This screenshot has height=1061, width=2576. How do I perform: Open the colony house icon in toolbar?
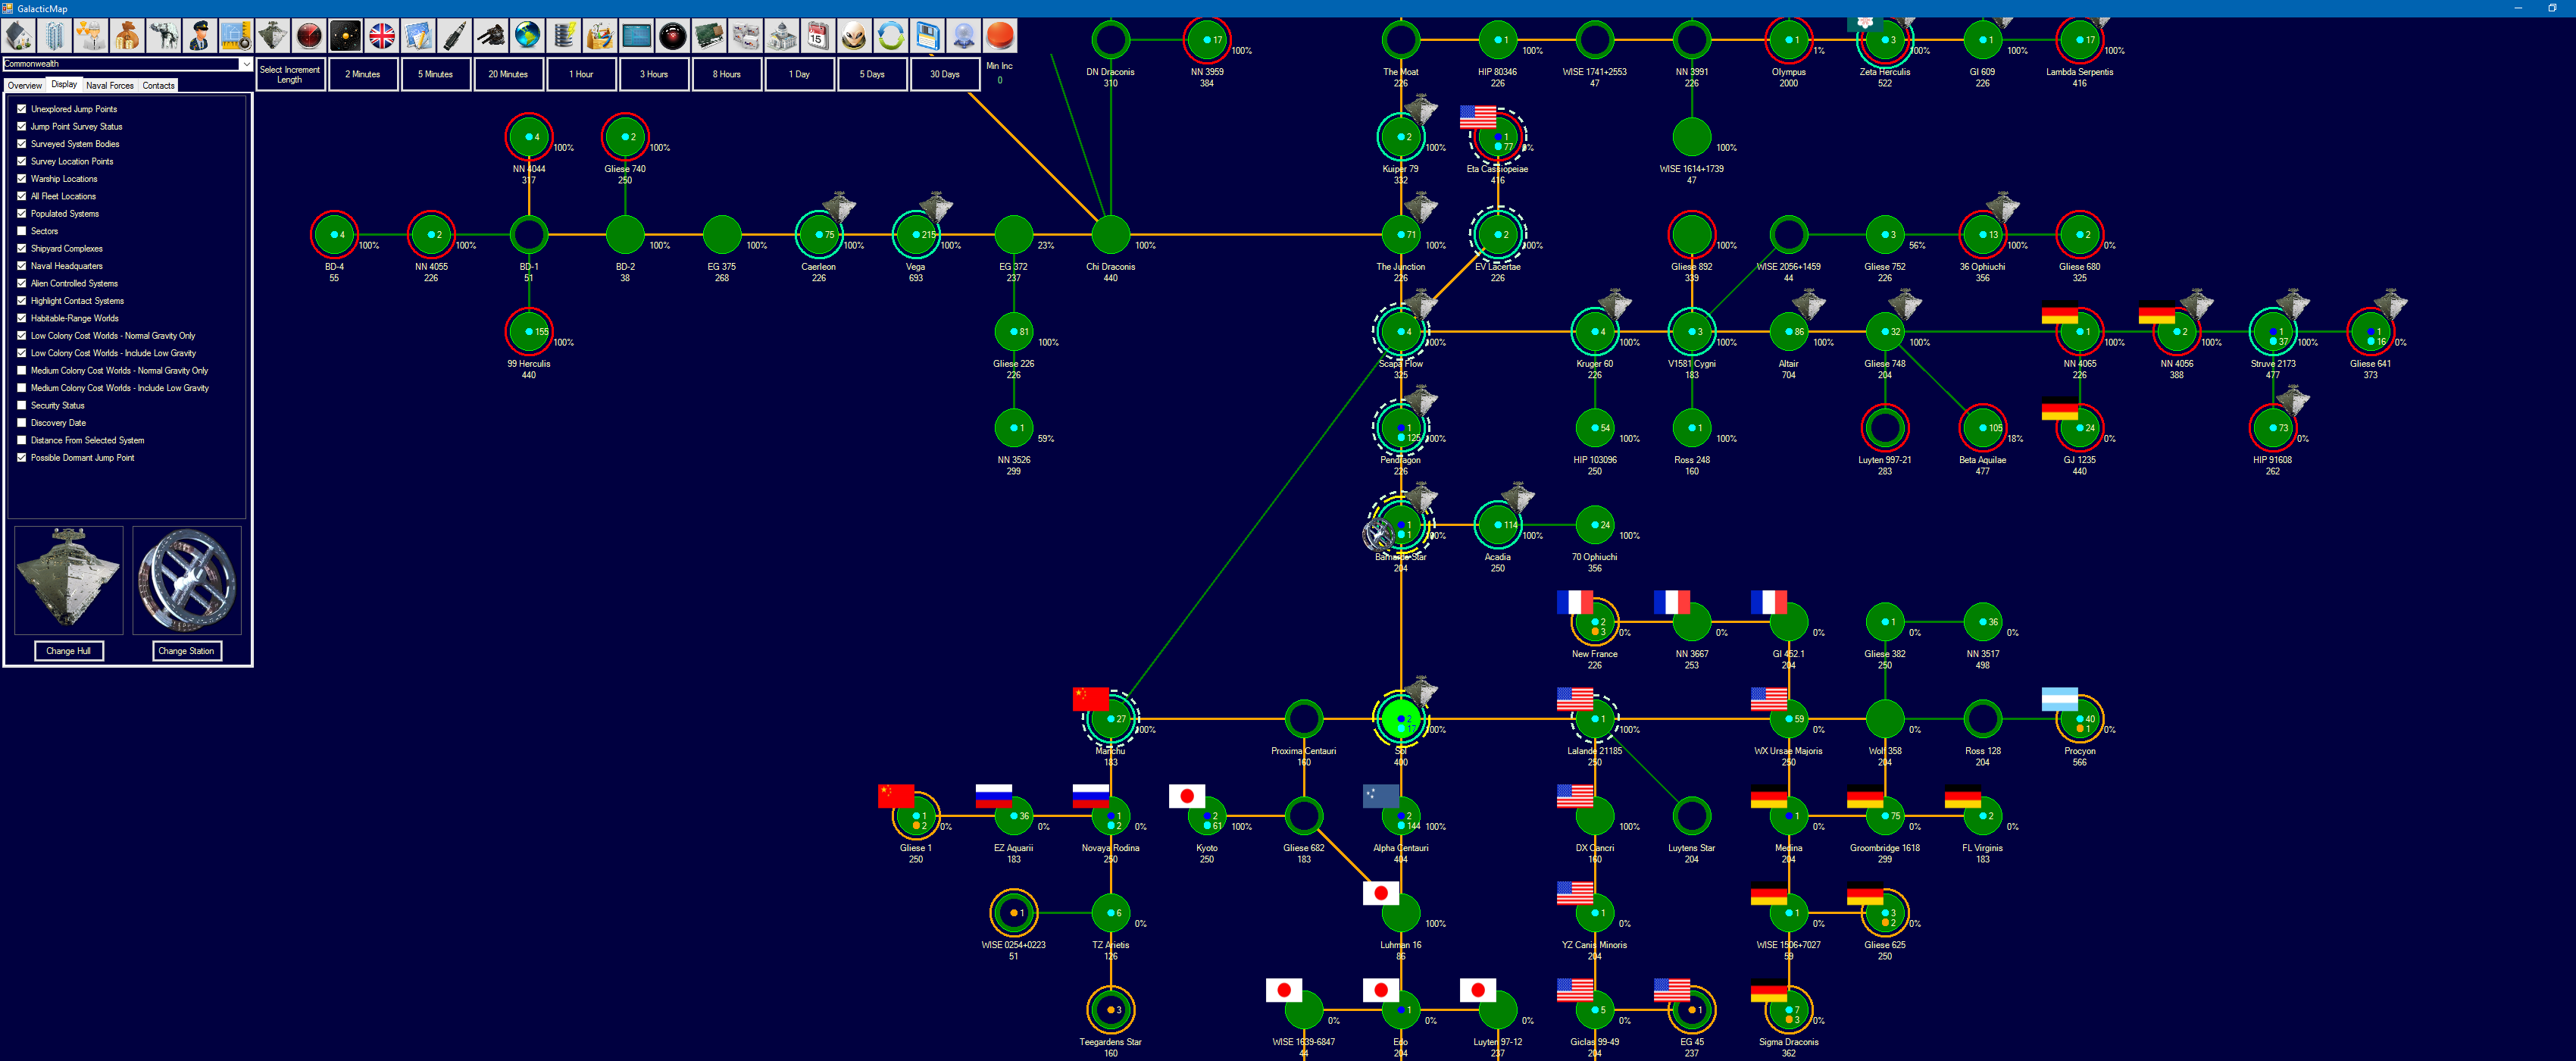click(x=19, y=36)
